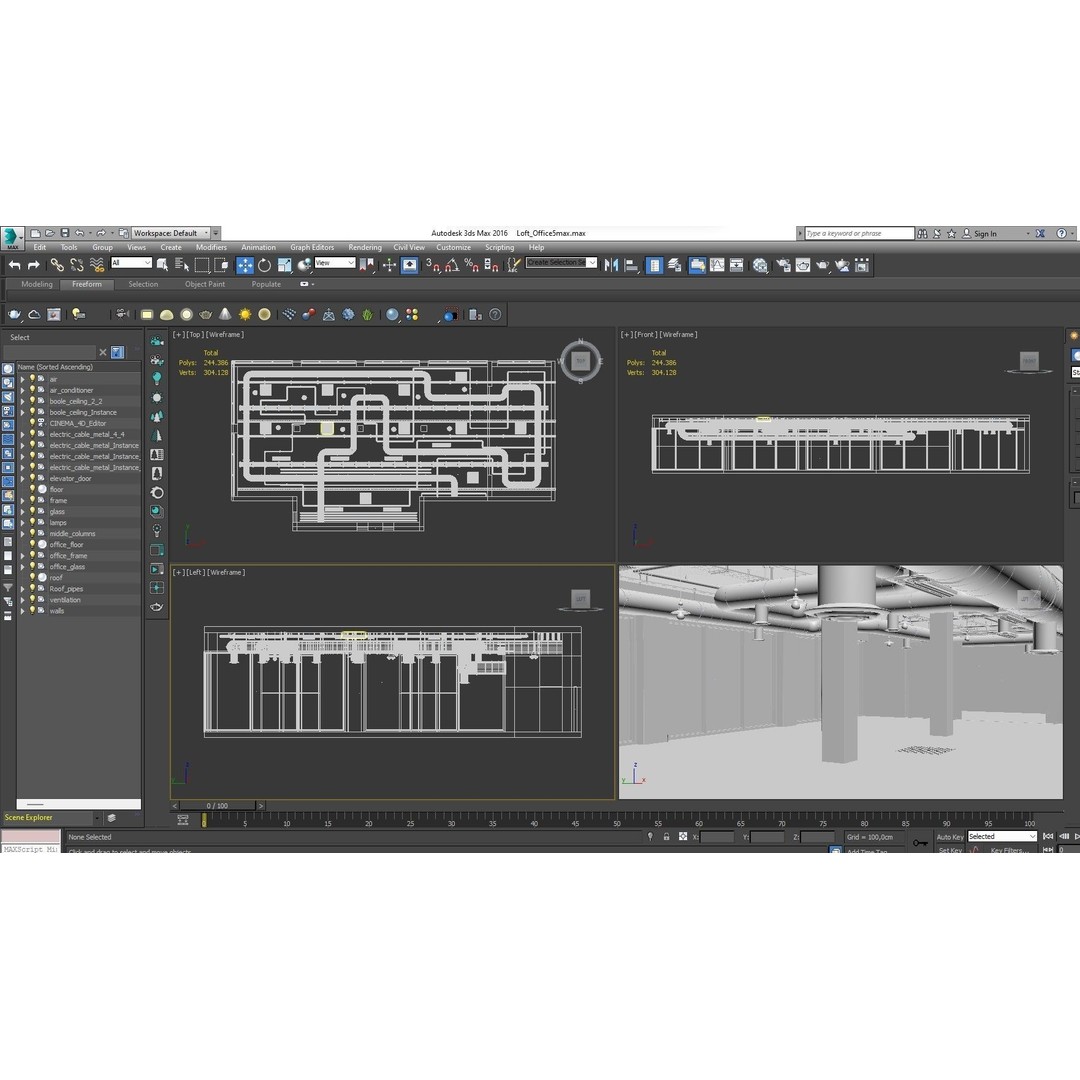The height and width of the screenshot is (1080, 1080).
Task: Switch to the Object Paint ribbon tab
Action: (x=205, y=284)
